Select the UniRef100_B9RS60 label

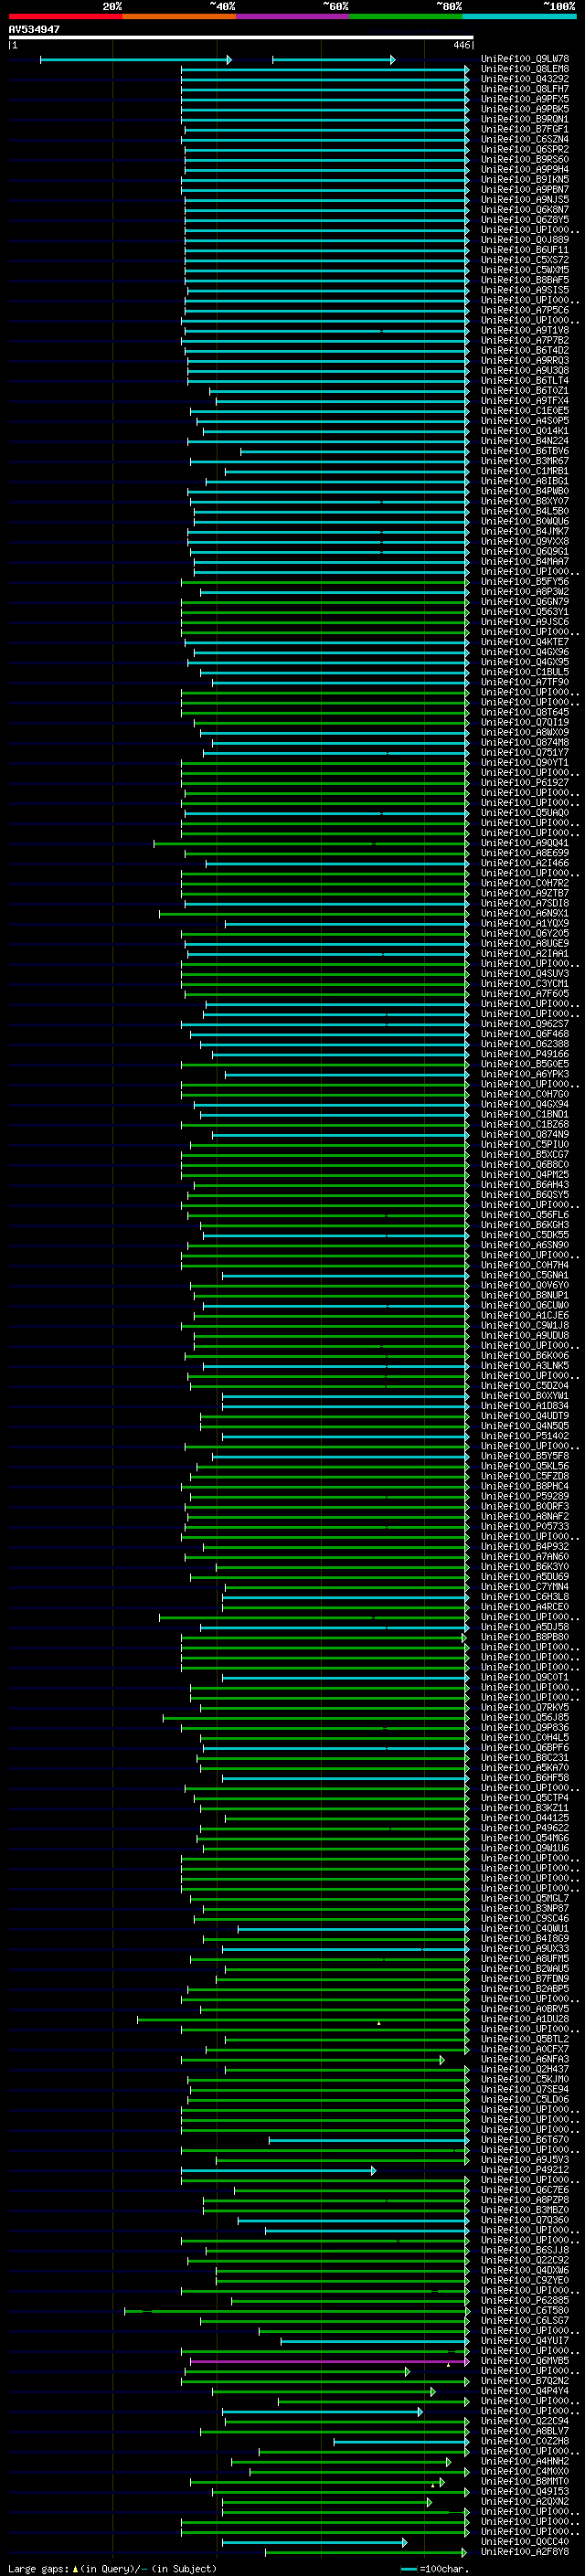click(525, 160)
